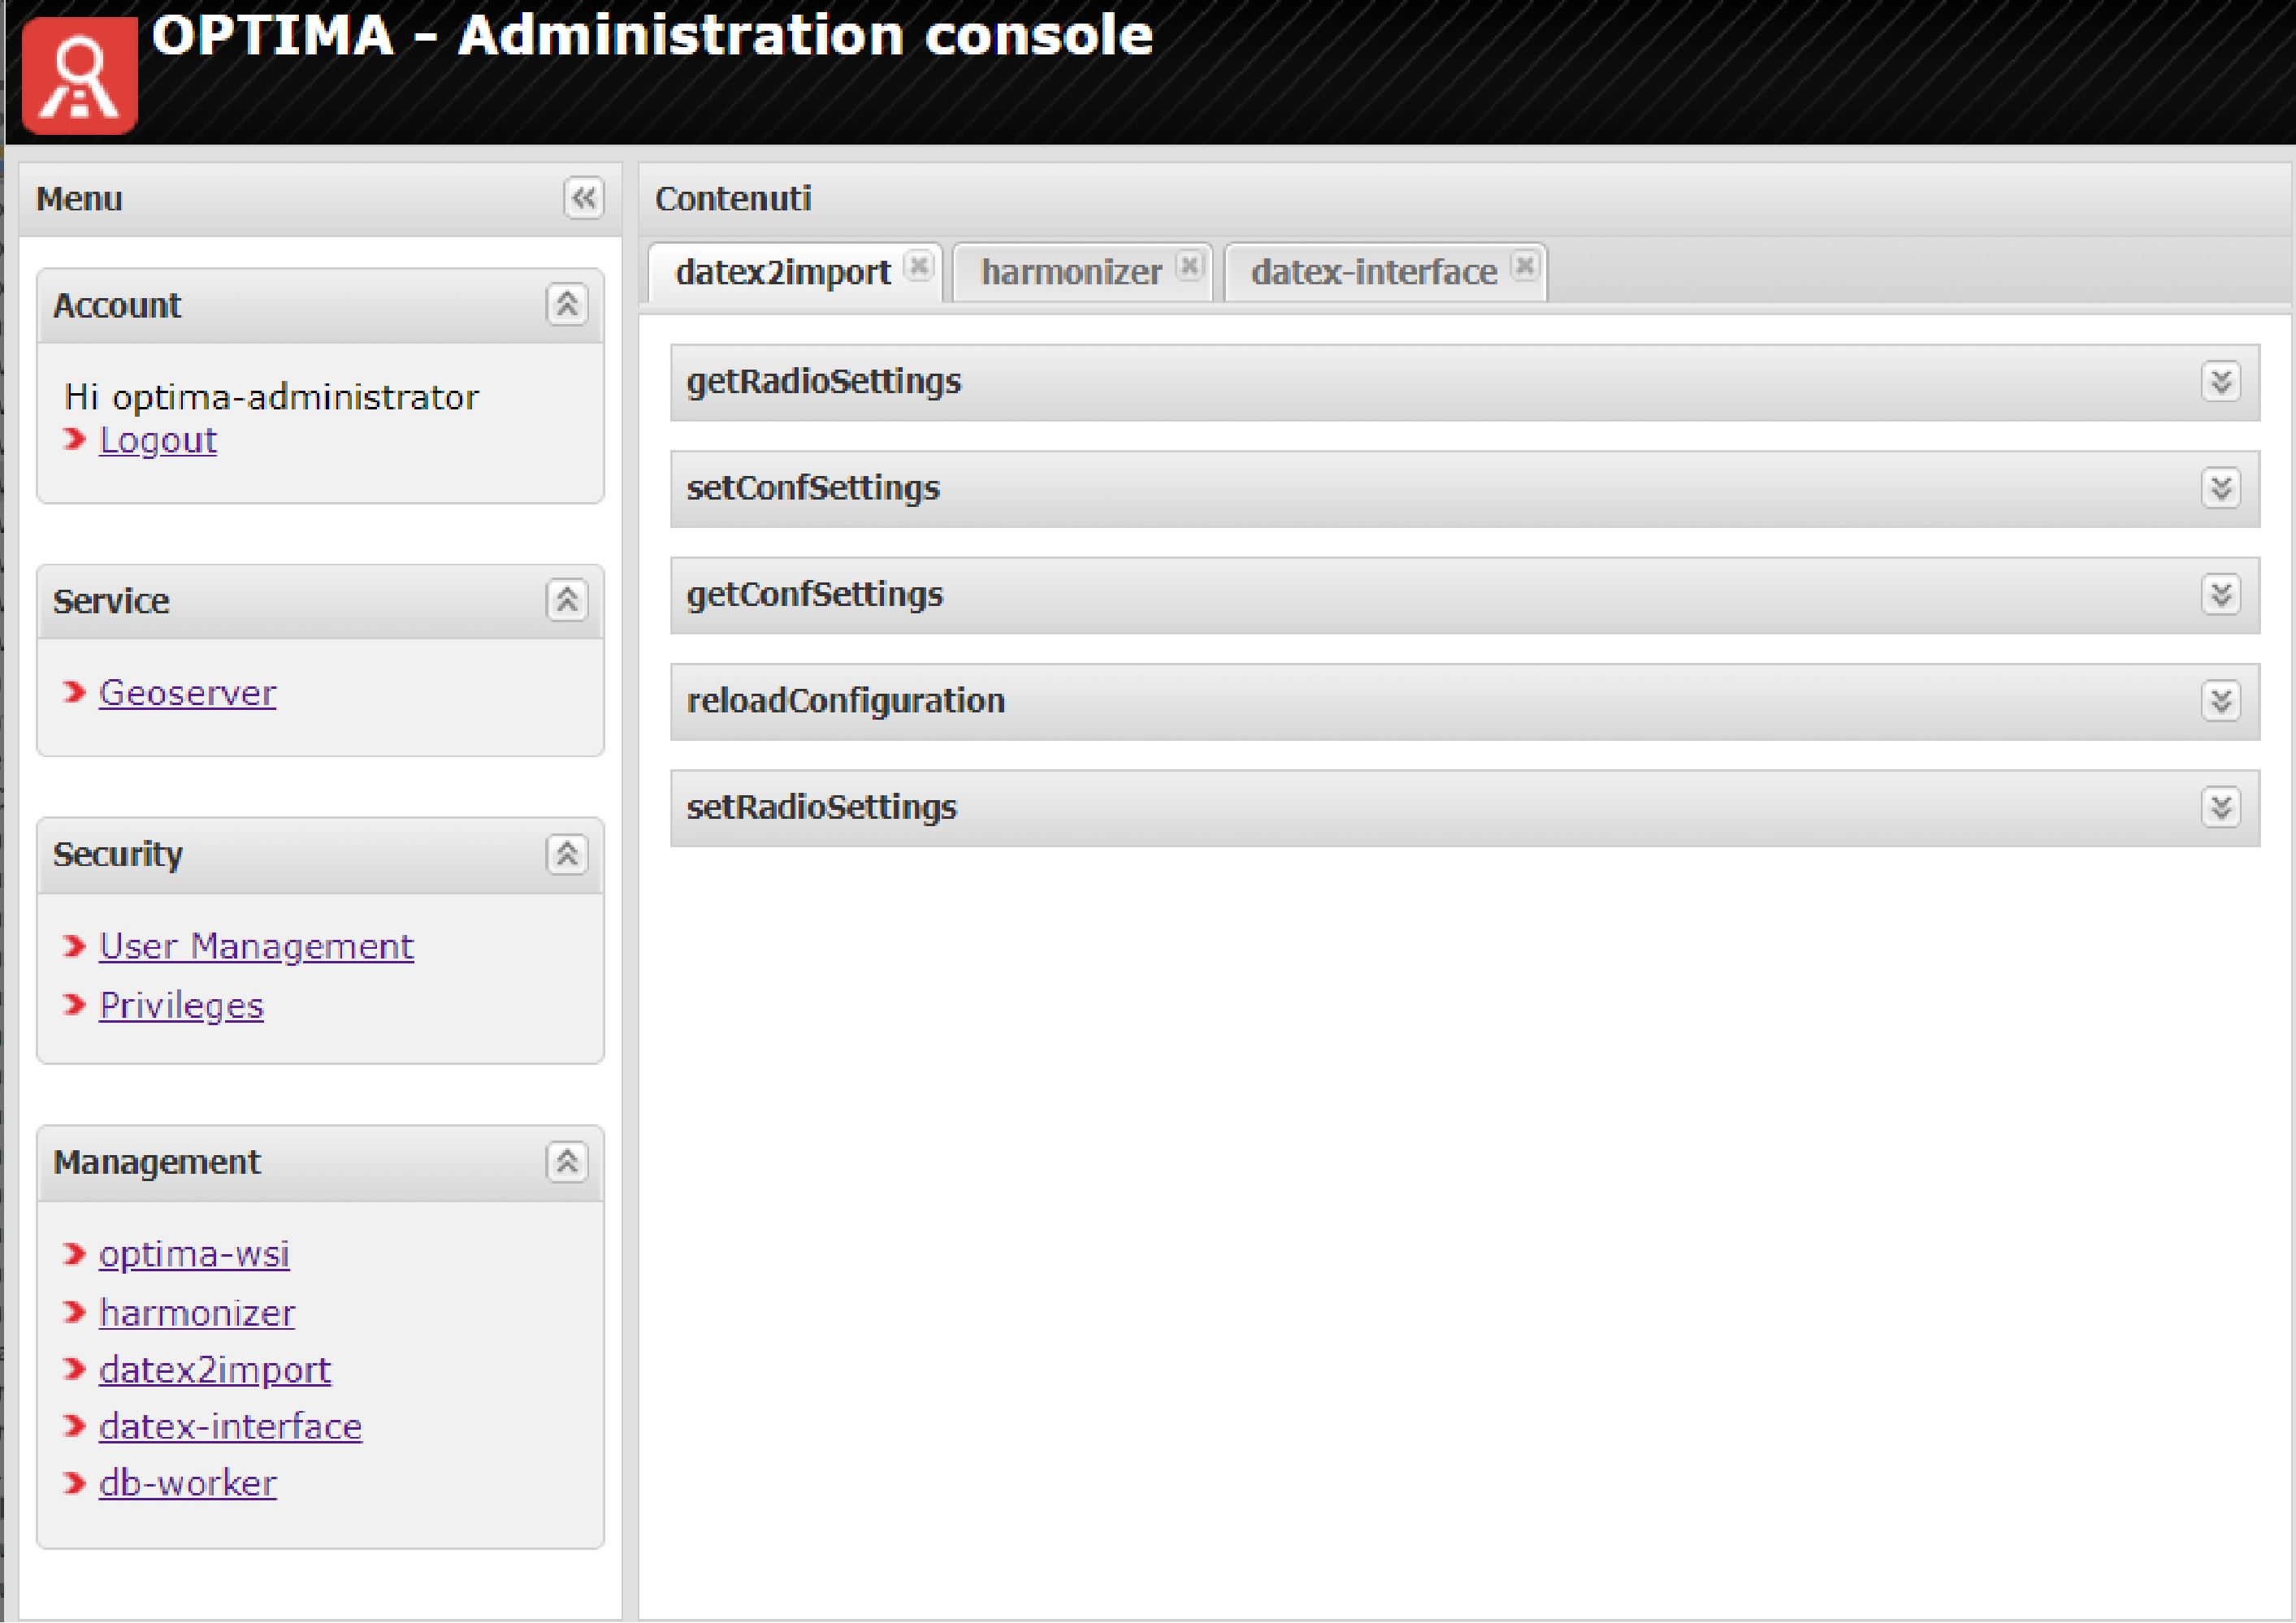Collapse the Menu sidebar panel
The image size is (2296, 1623).
583,198
